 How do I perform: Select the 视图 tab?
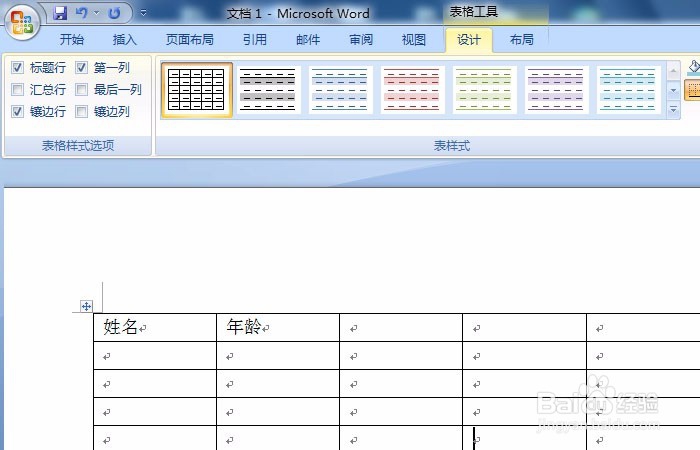click(413, 40)
